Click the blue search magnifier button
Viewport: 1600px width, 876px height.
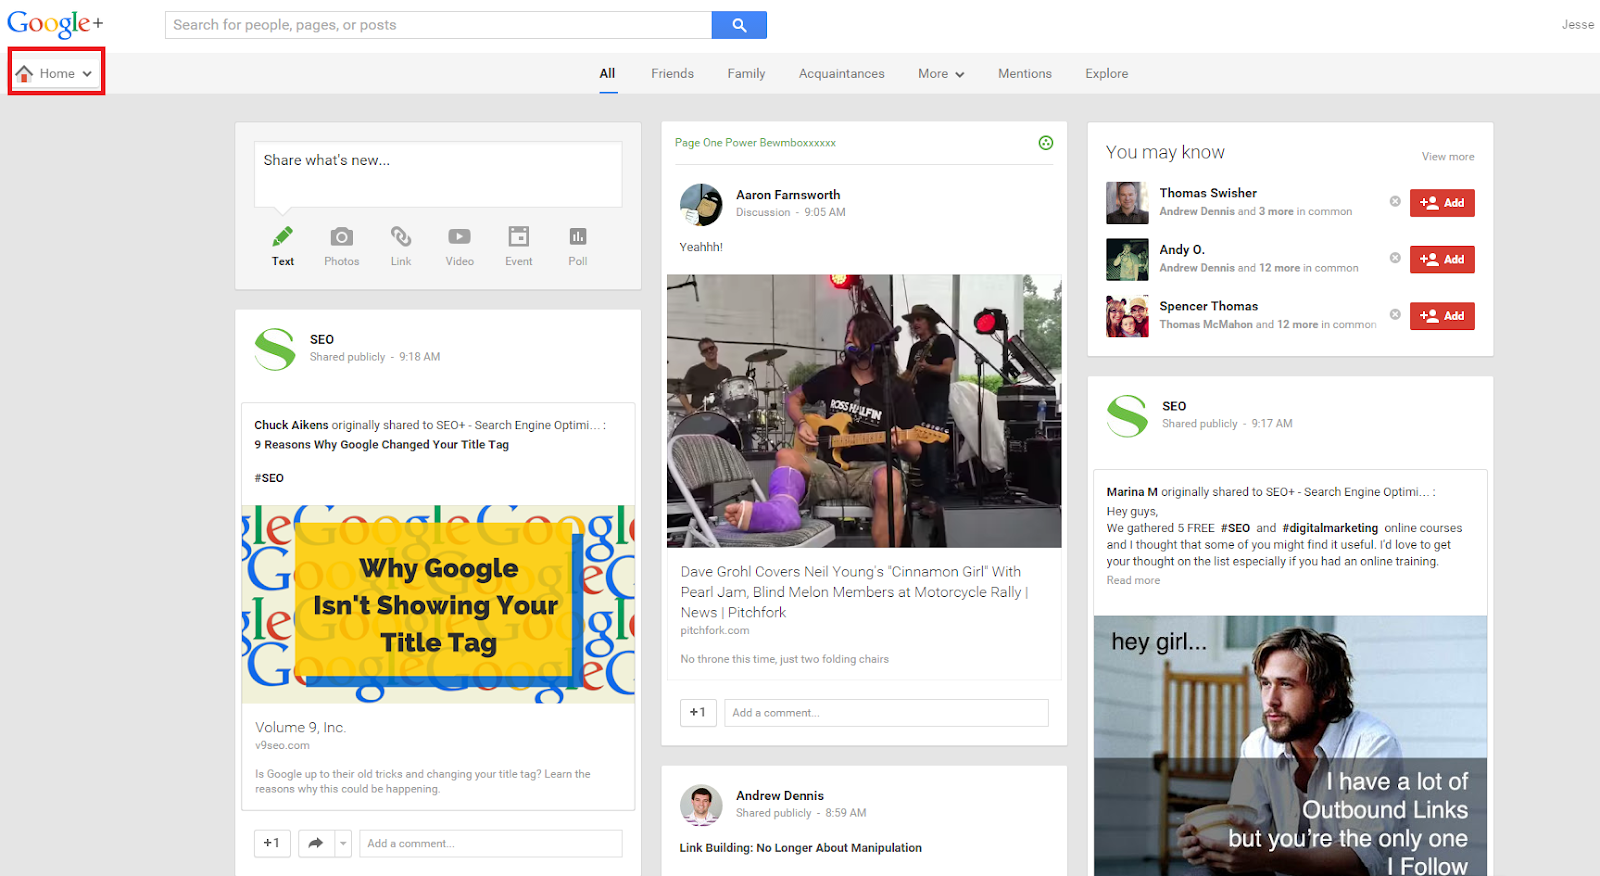click(x=739, y=25)
